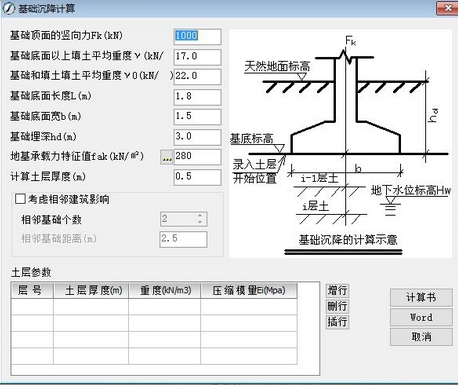Select the 土层厚度(m) column header
Viewport: 458px width, 385px height.
pyautogui.click(x=91, y=291)
